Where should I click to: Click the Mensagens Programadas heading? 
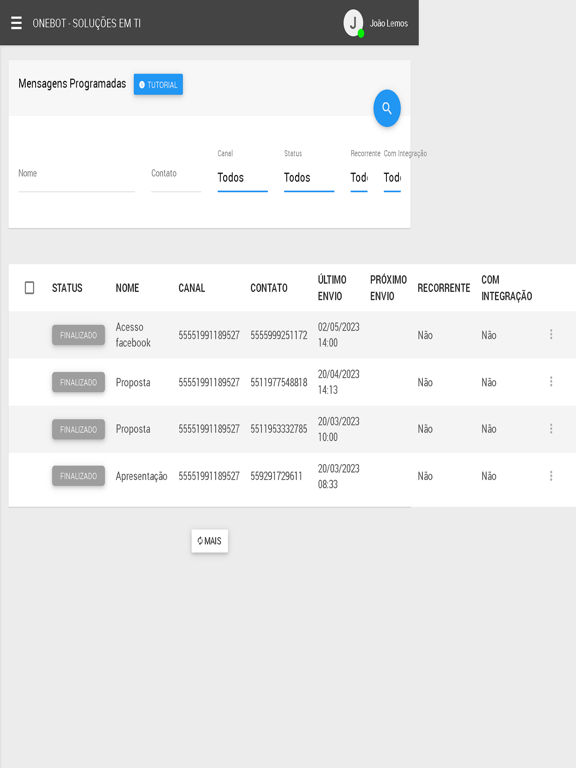click(72, 84)
